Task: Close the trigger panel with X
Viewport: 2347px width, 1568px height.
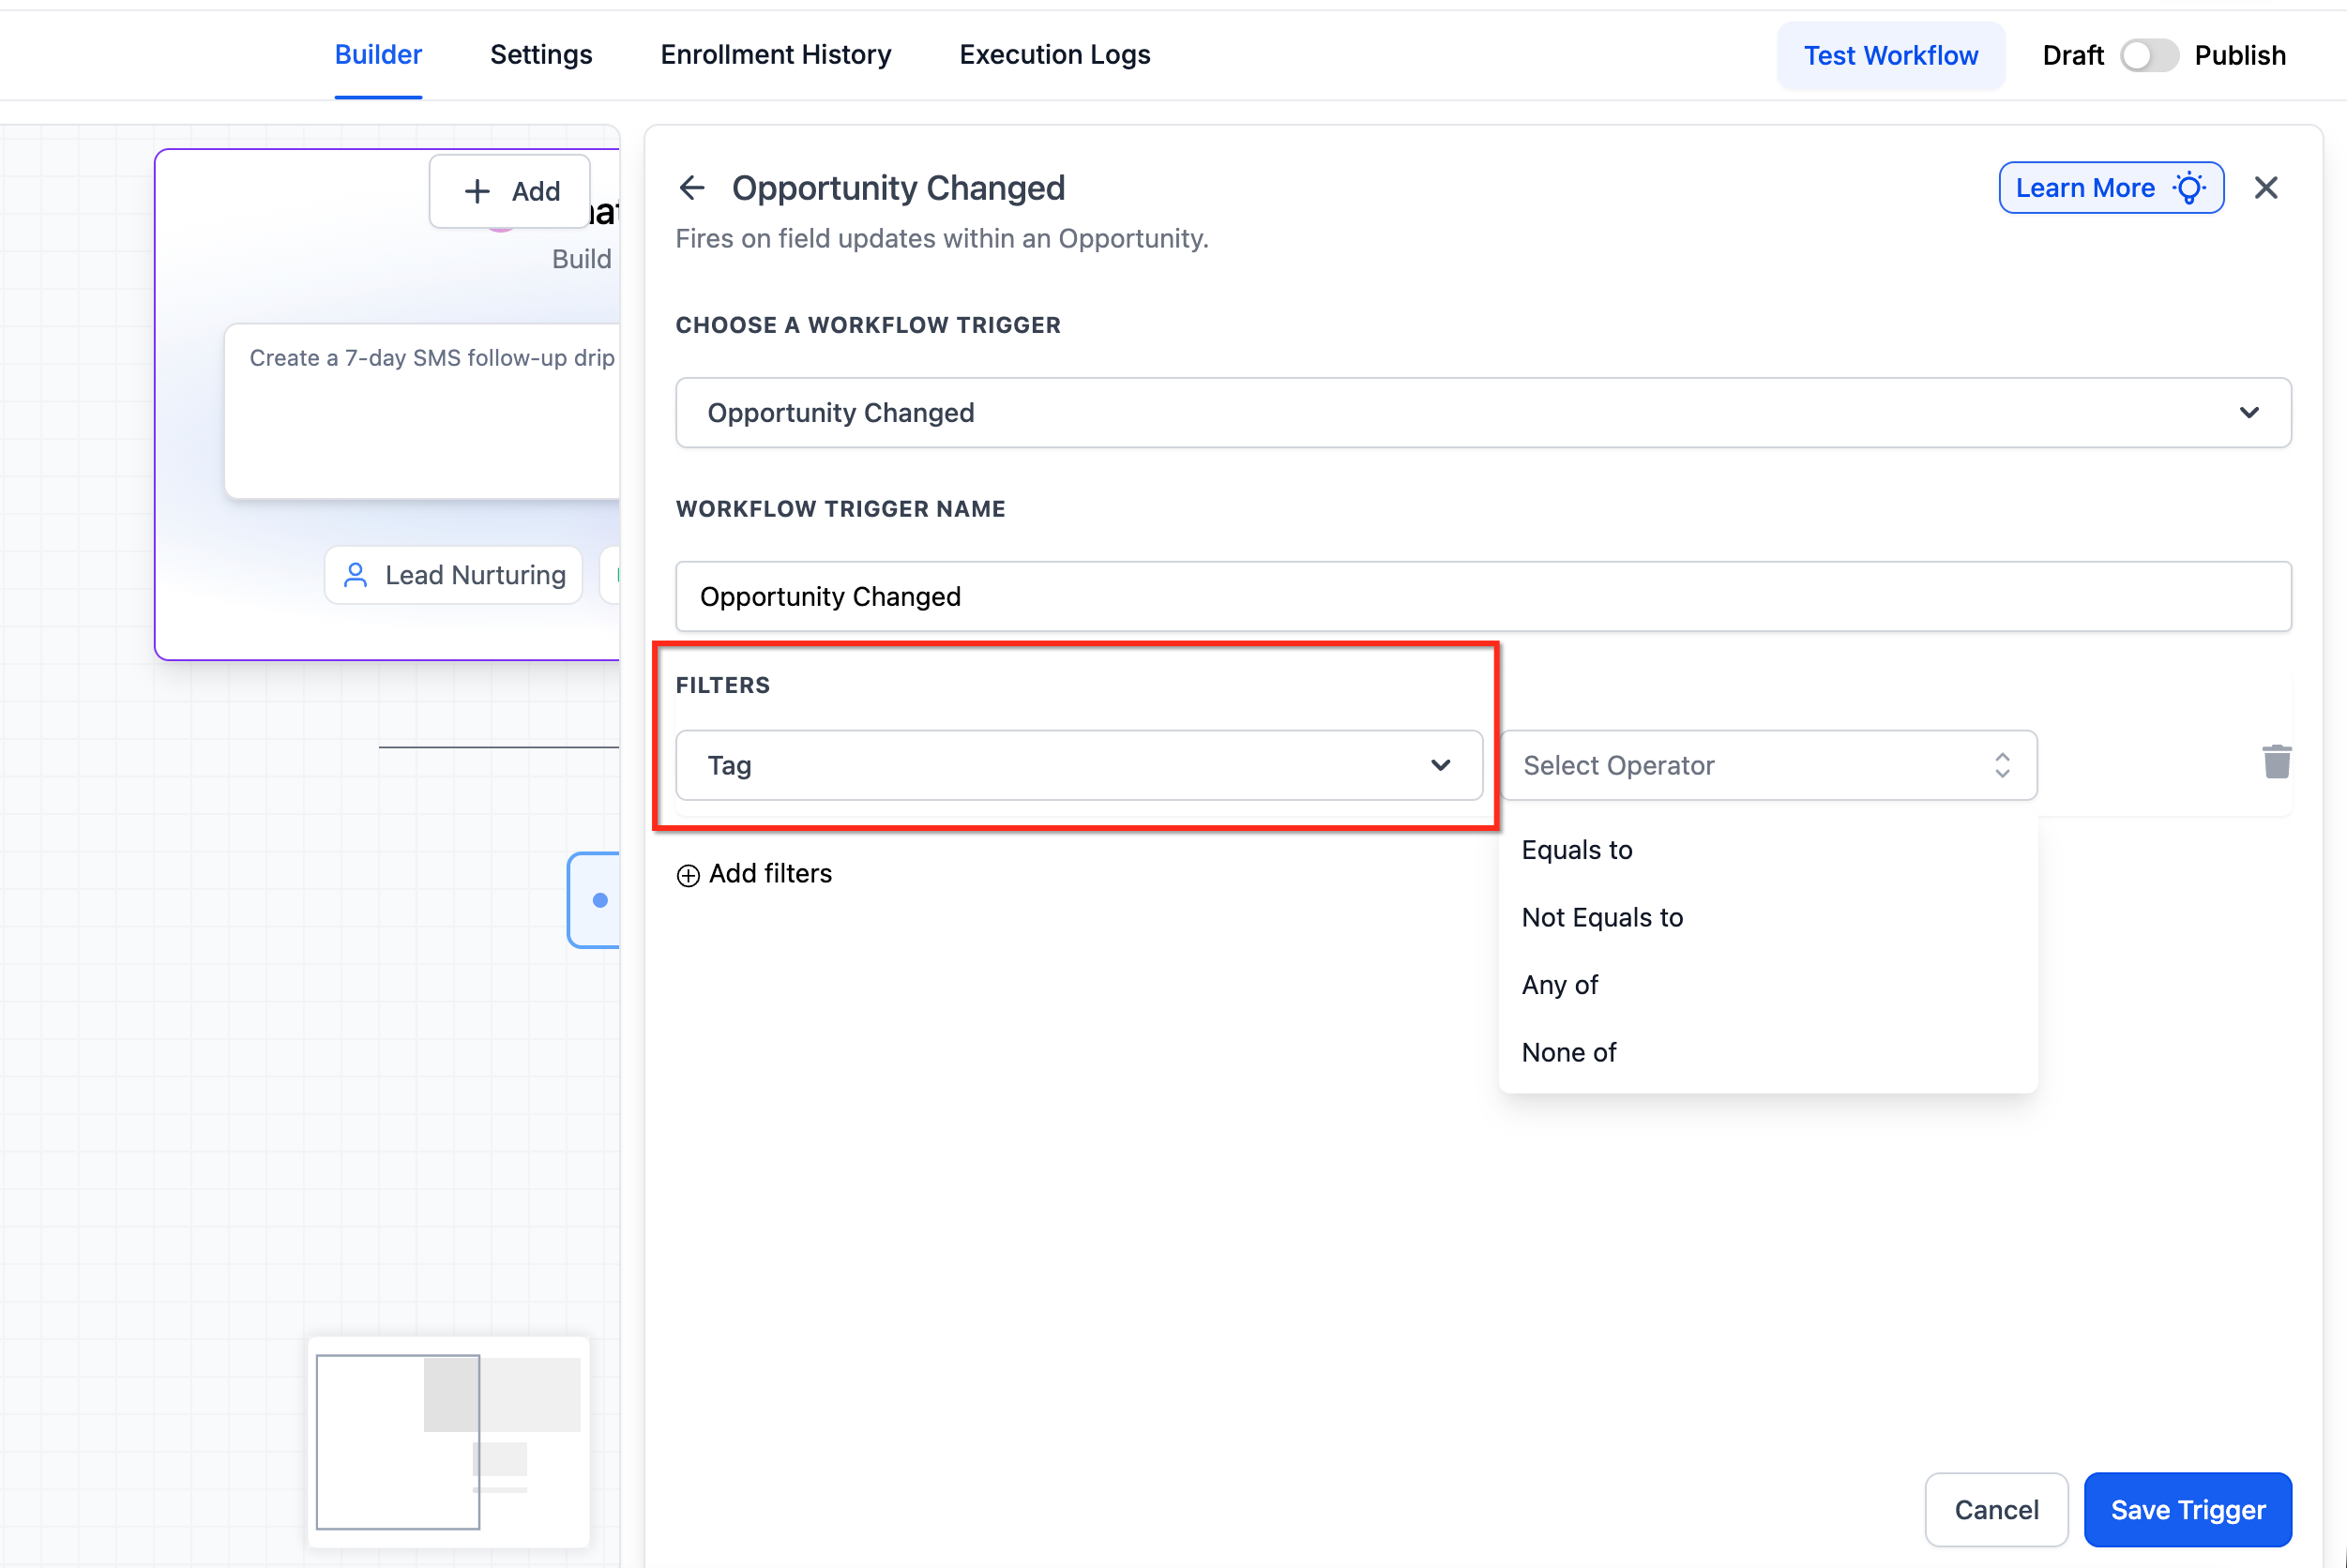Action: pos(2265,188)
